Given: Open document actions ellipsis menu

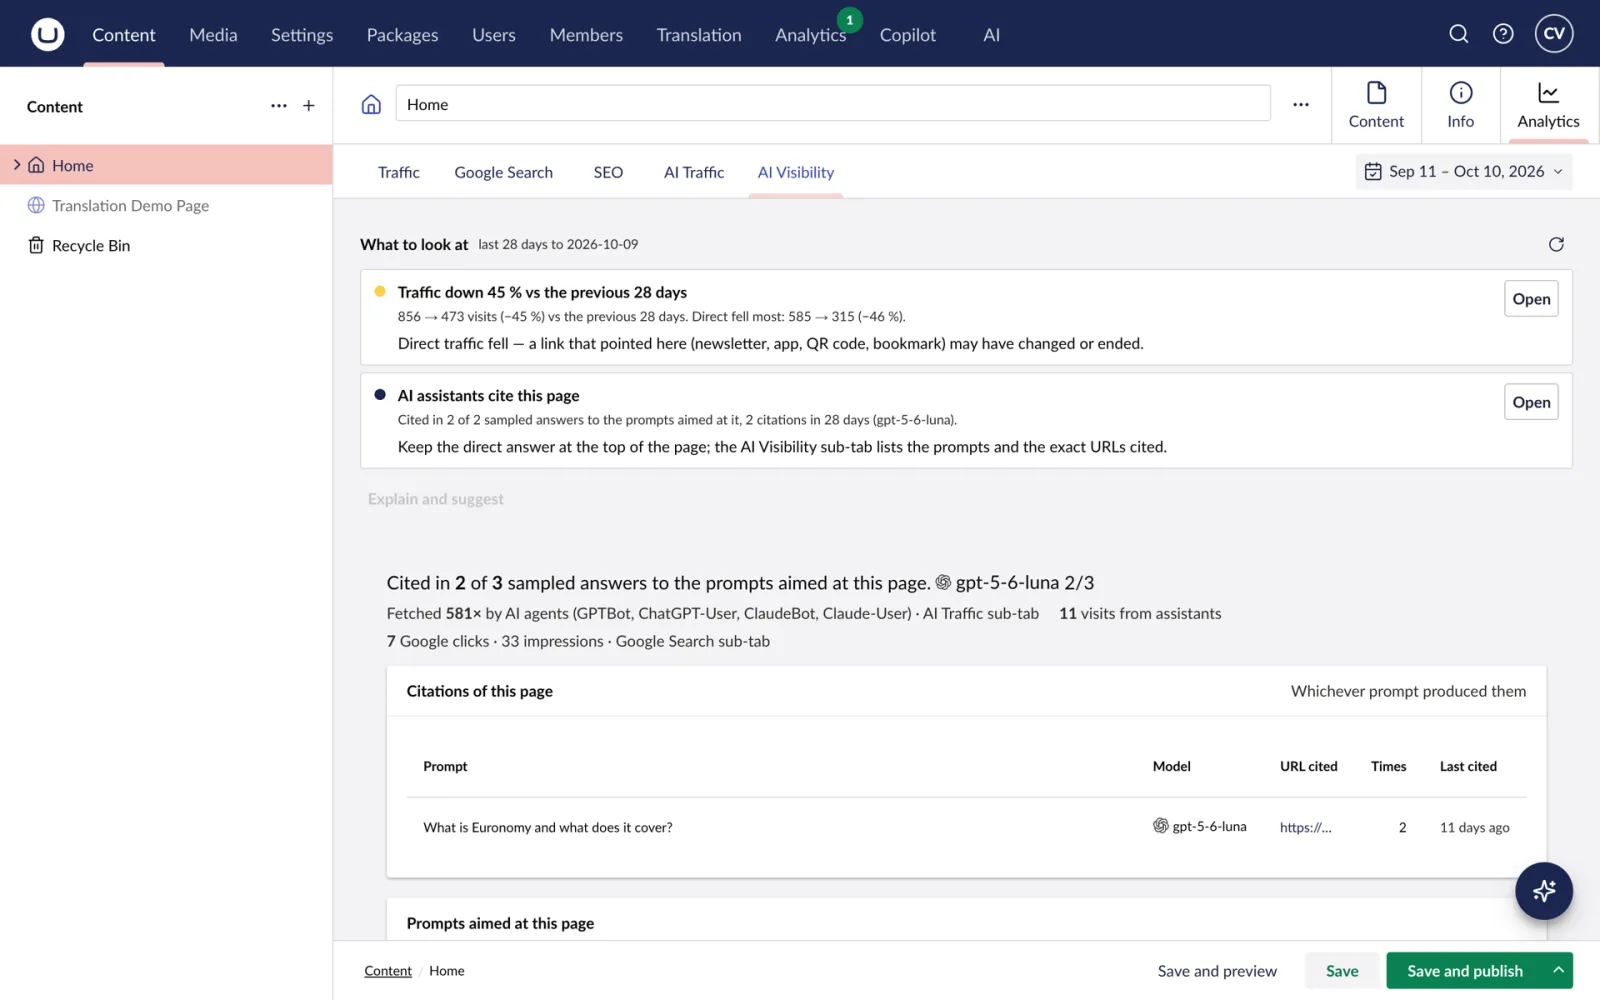Looking at the screenshot, I should point(1301,105).
